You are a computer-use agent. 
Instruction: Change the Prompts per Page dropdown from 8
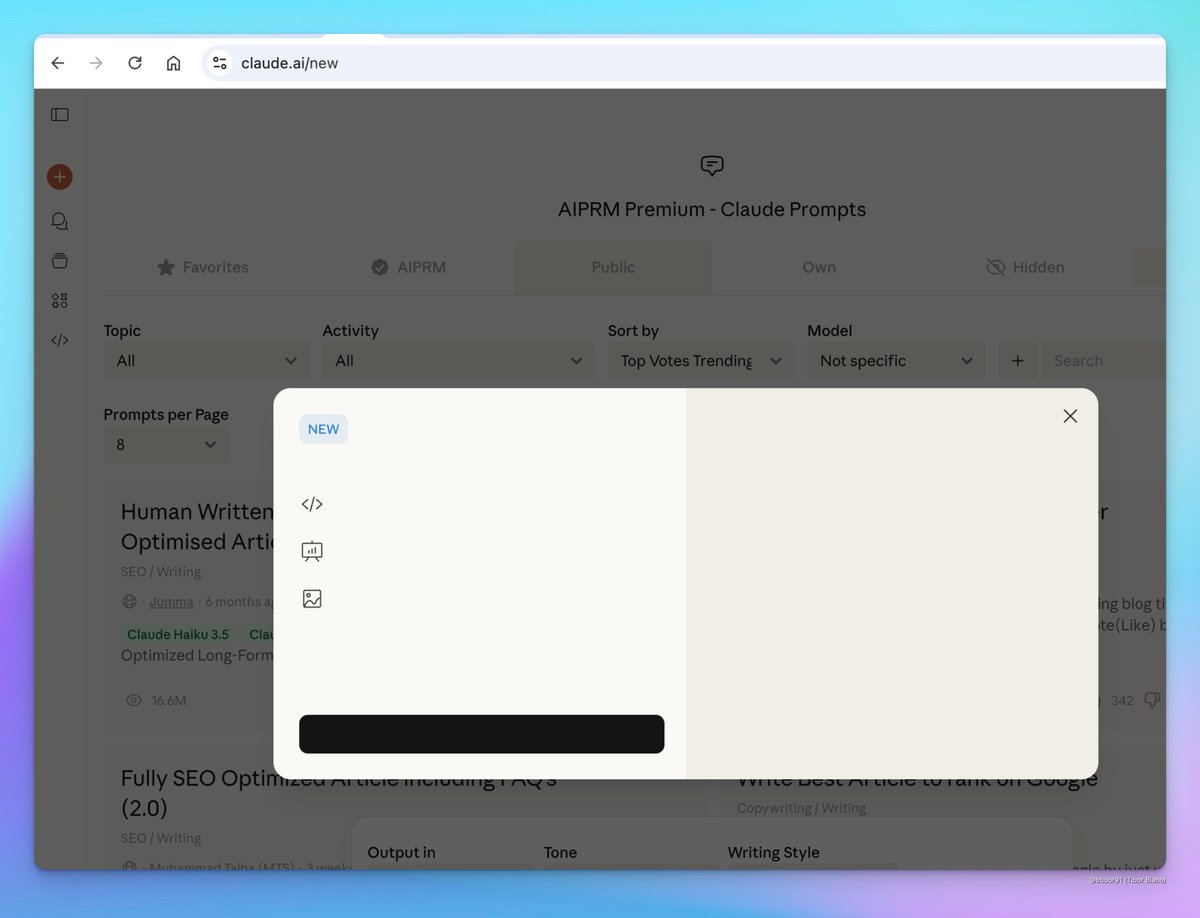[x=166, y=444]
